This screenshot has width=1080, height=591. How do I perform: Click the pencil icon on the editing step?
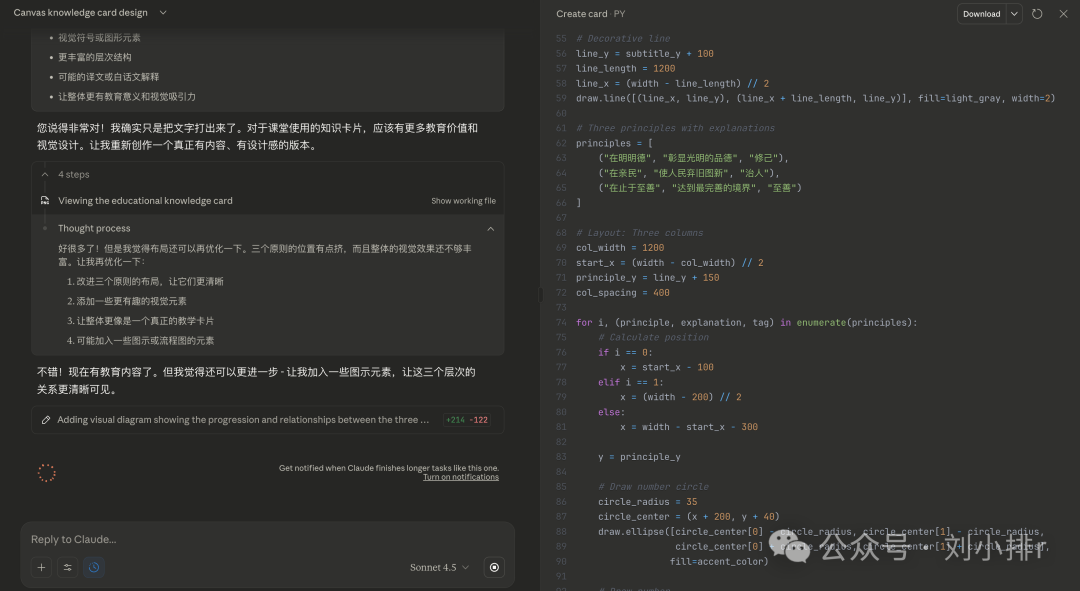[46, 420]
